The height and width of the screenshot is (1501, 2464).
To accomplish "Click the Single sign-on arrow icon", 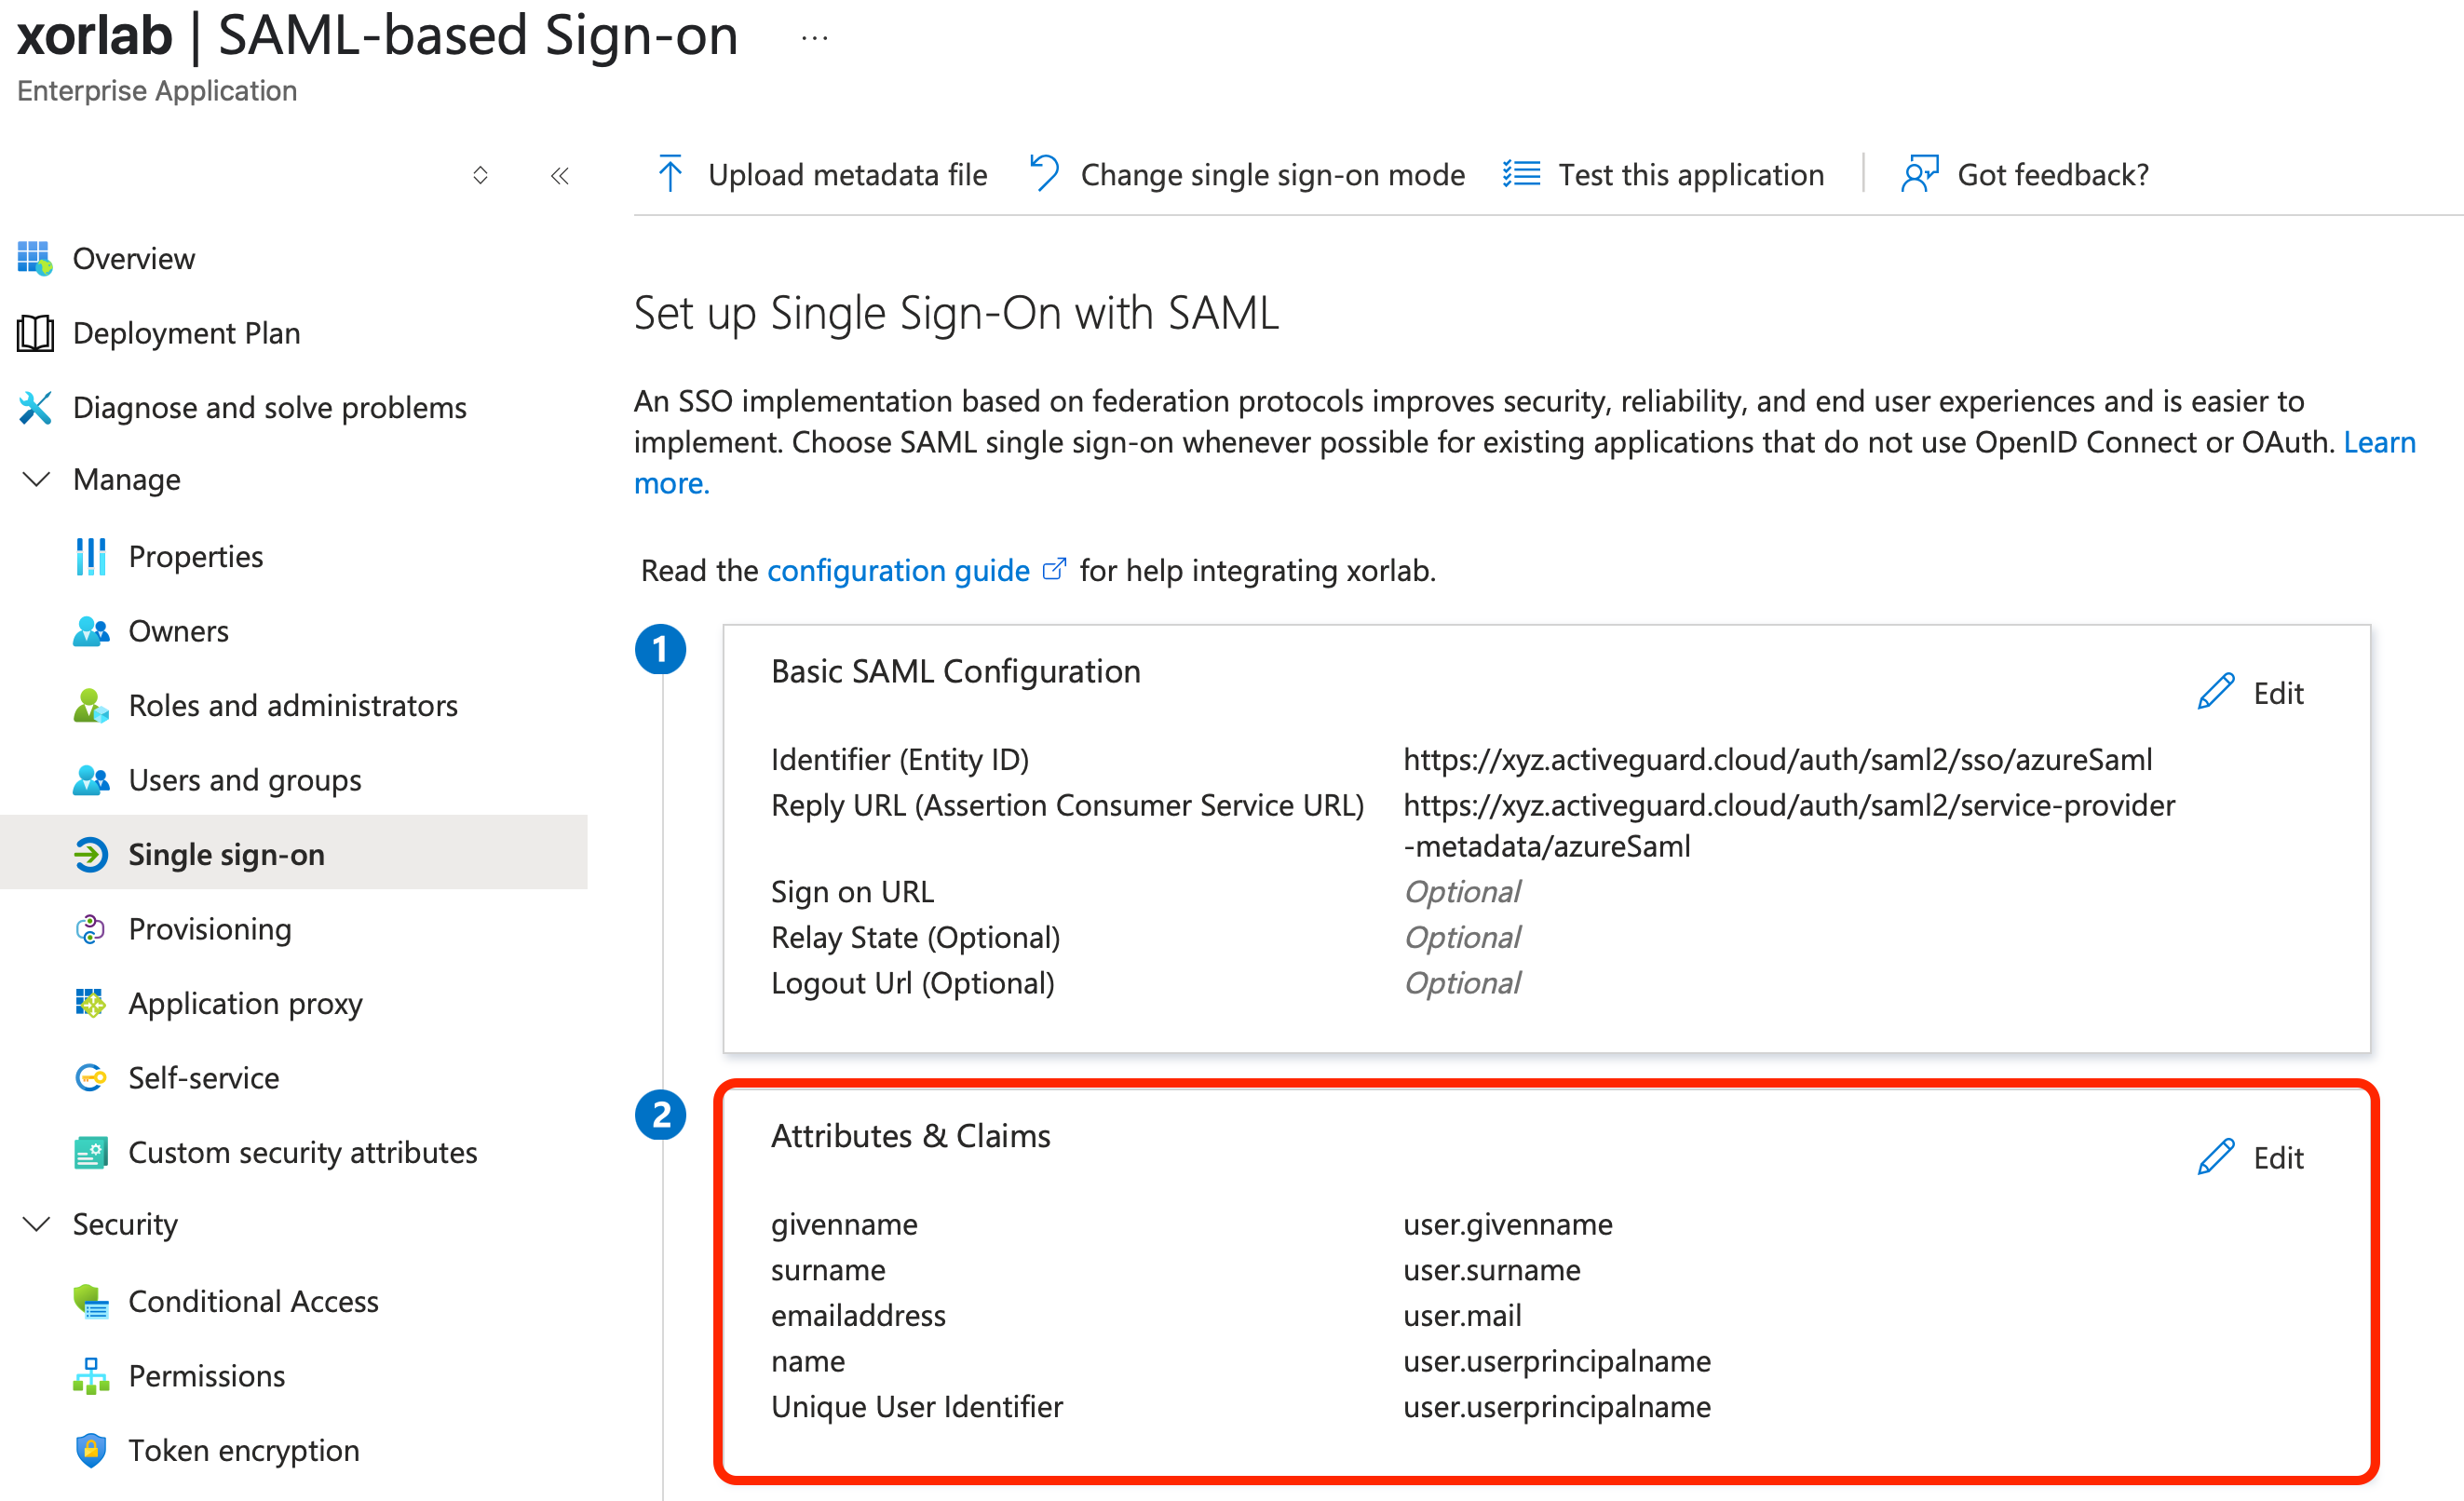I will click(91, 854).
